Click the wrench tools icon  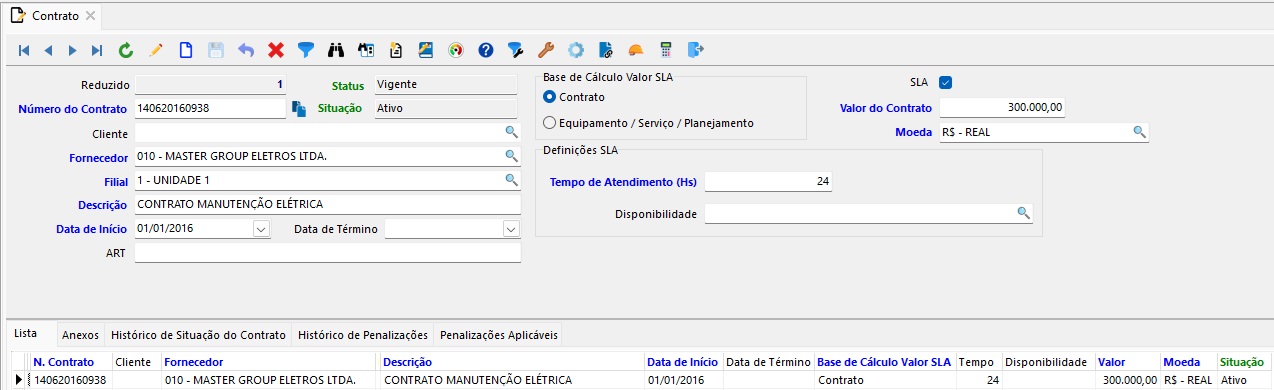point(546,49)
